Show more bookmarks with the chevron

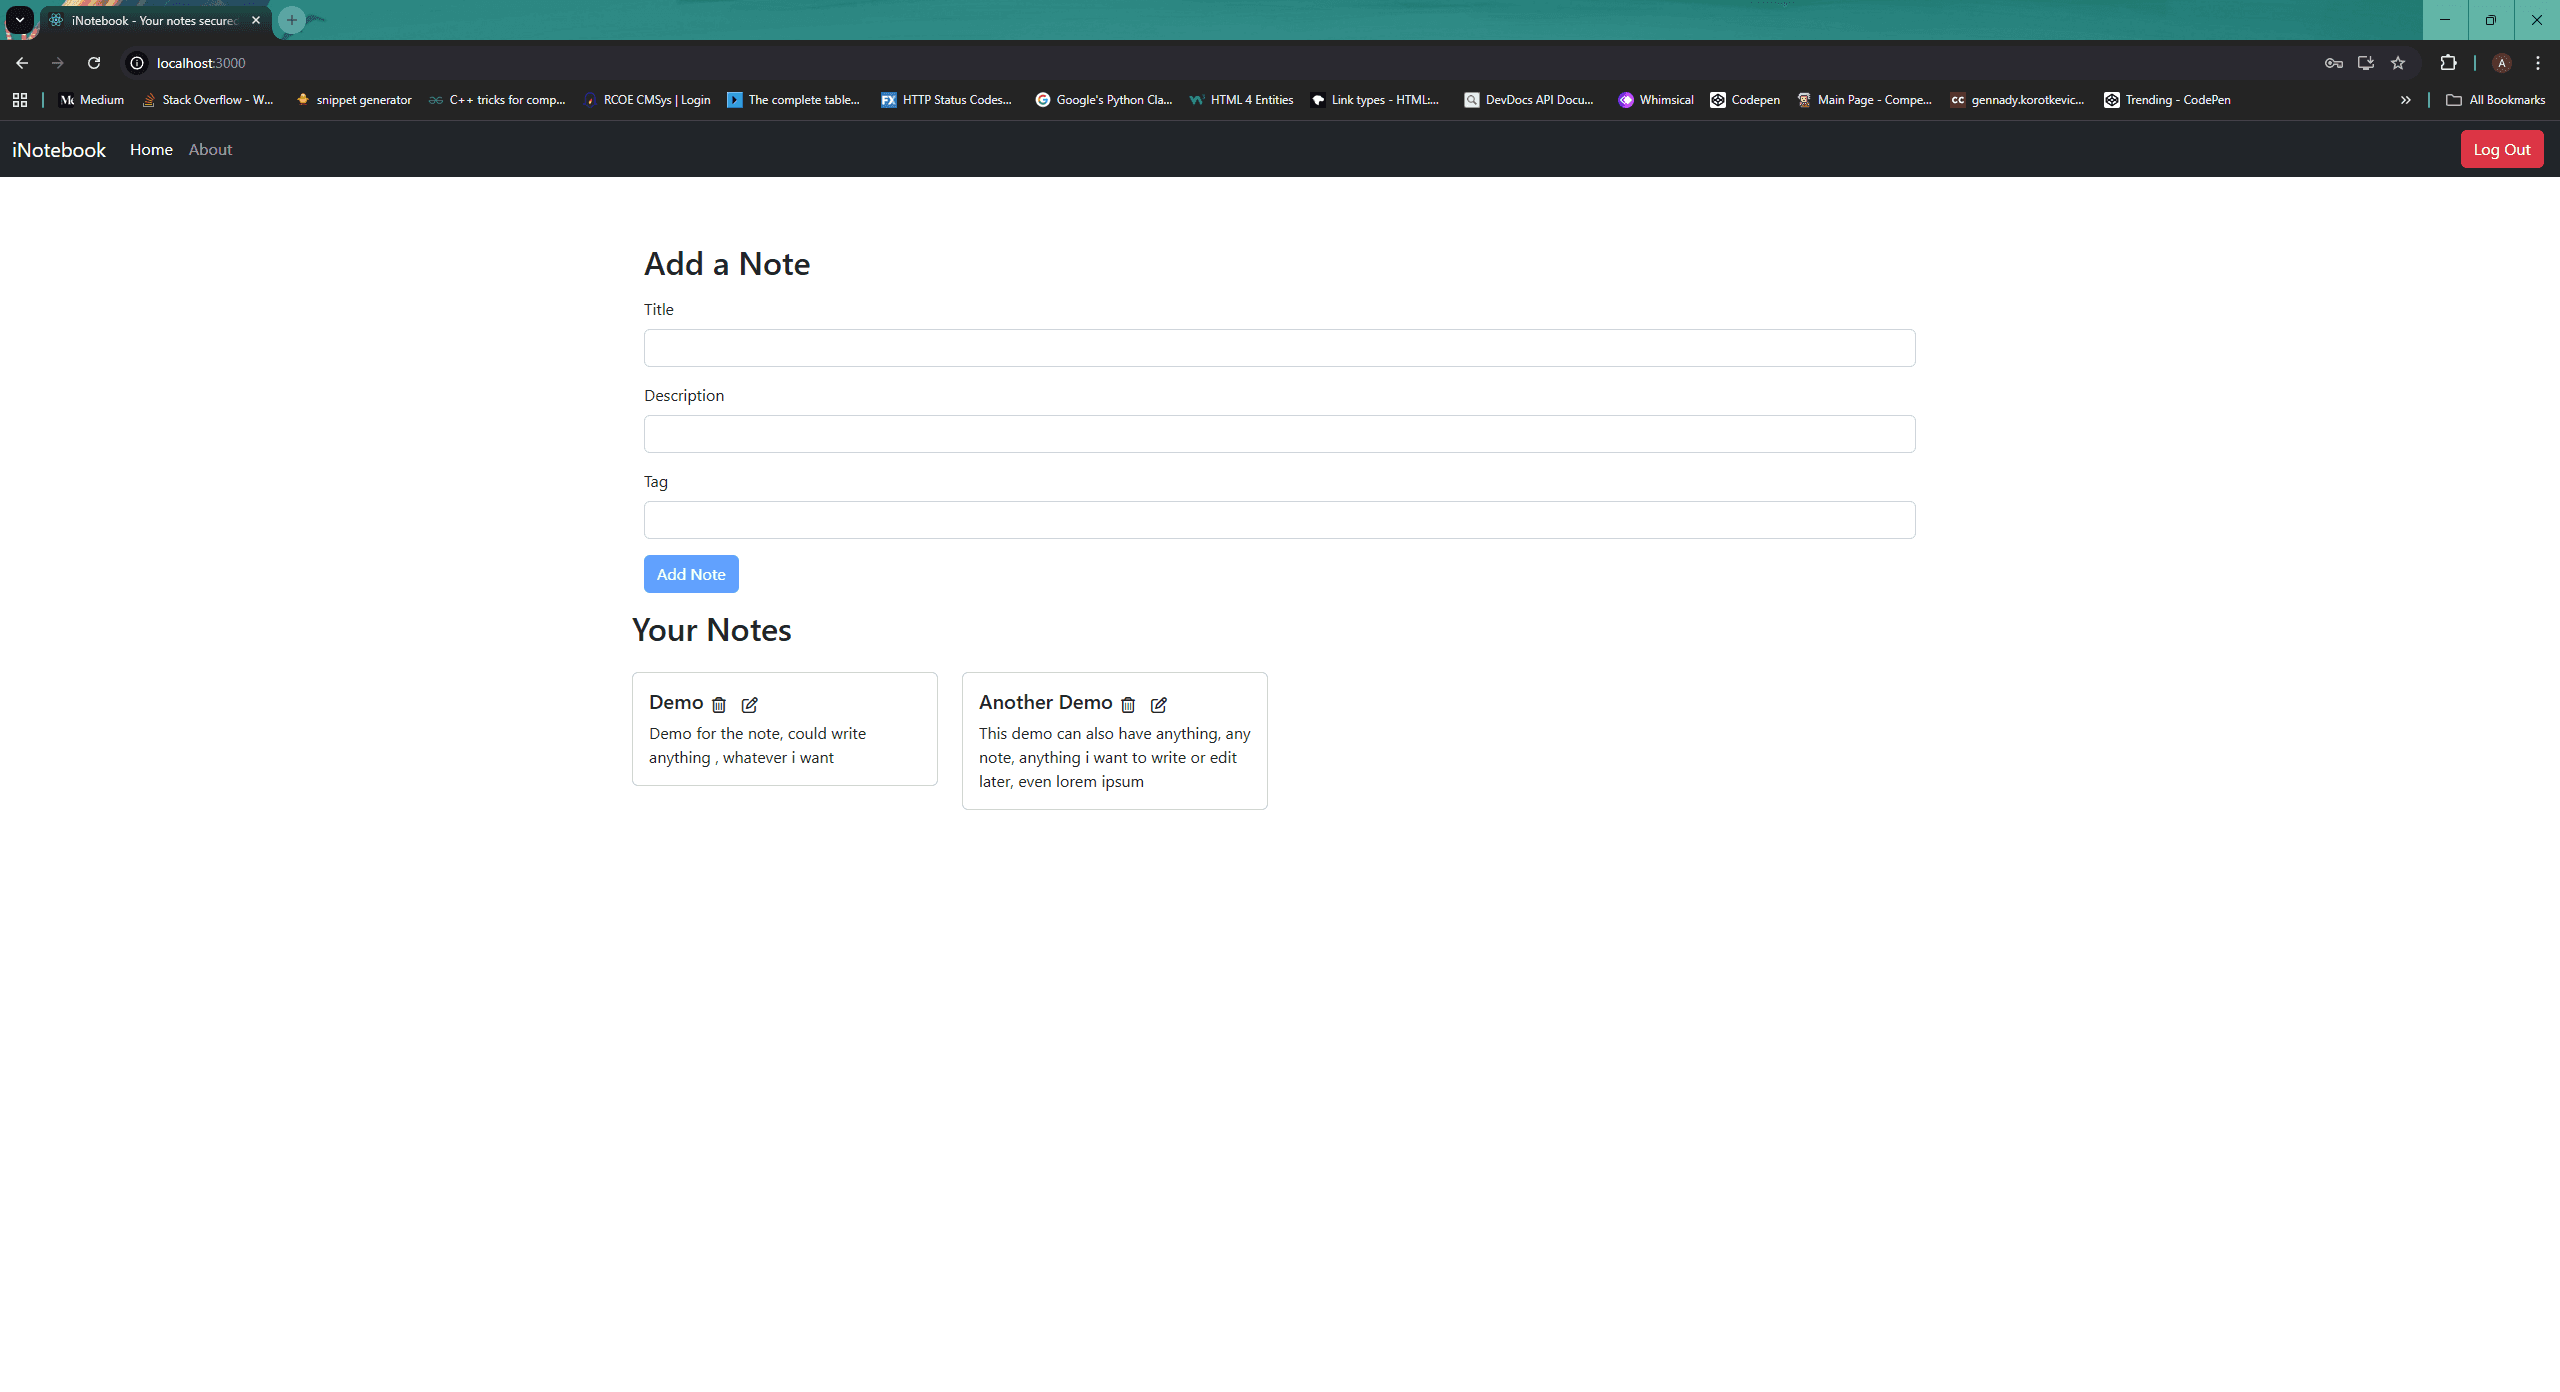click(2405, 100)
